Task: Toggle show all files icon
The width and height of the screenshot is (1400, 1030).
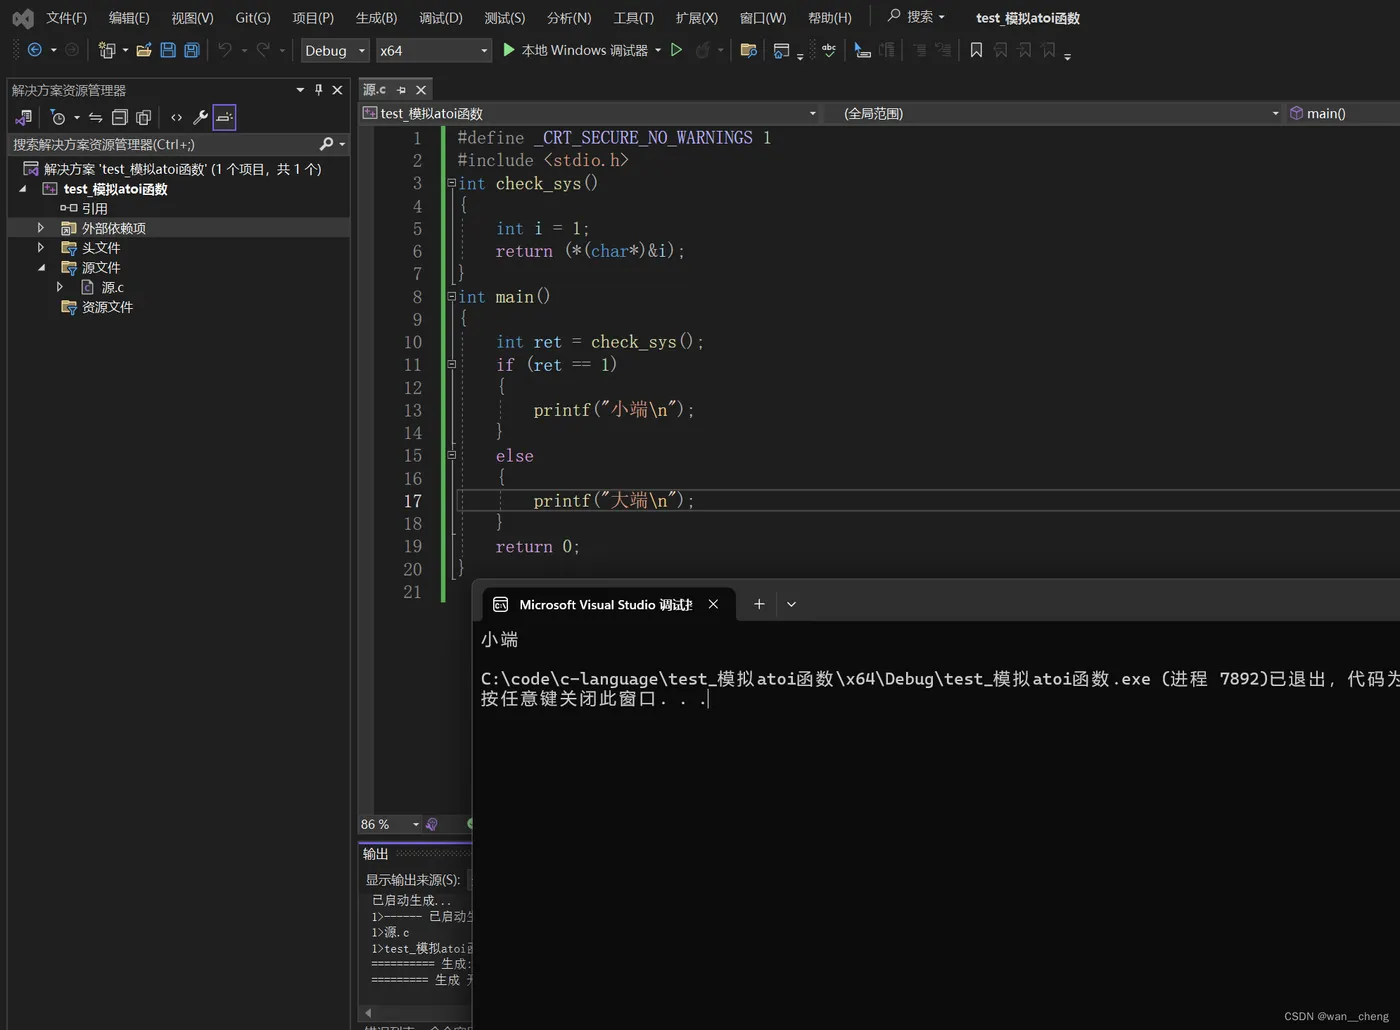Action: click(143, 117)
